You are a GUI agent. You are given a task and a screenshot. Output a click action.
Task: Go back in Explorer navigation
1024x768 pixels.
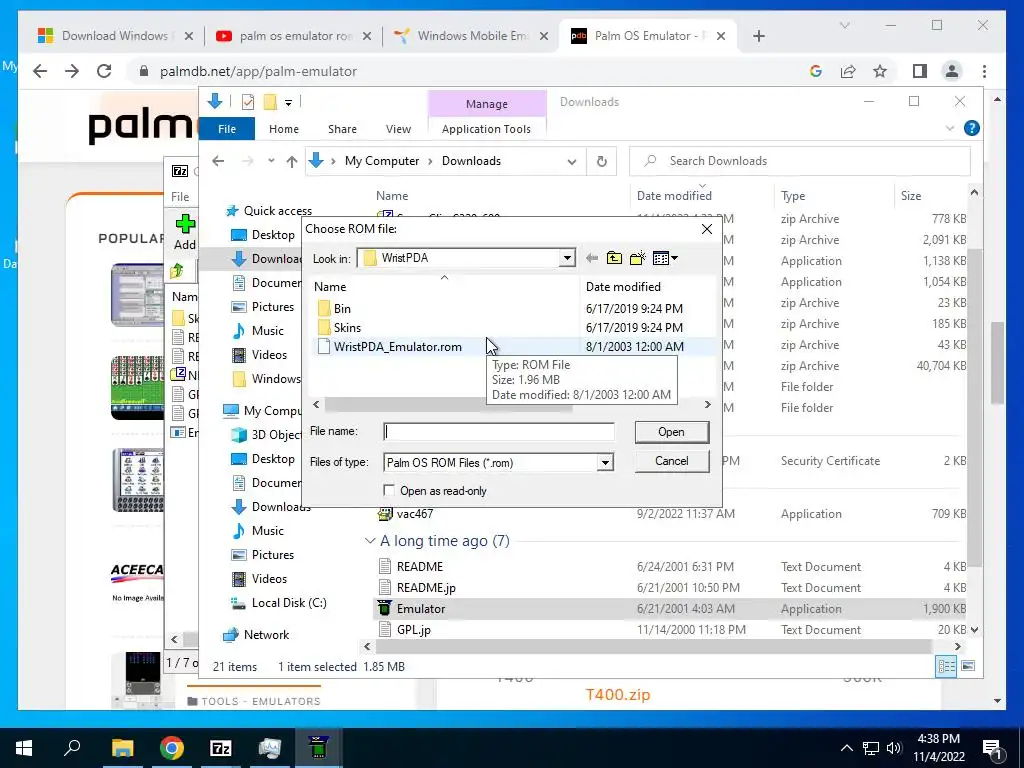[x=218, y=161]
